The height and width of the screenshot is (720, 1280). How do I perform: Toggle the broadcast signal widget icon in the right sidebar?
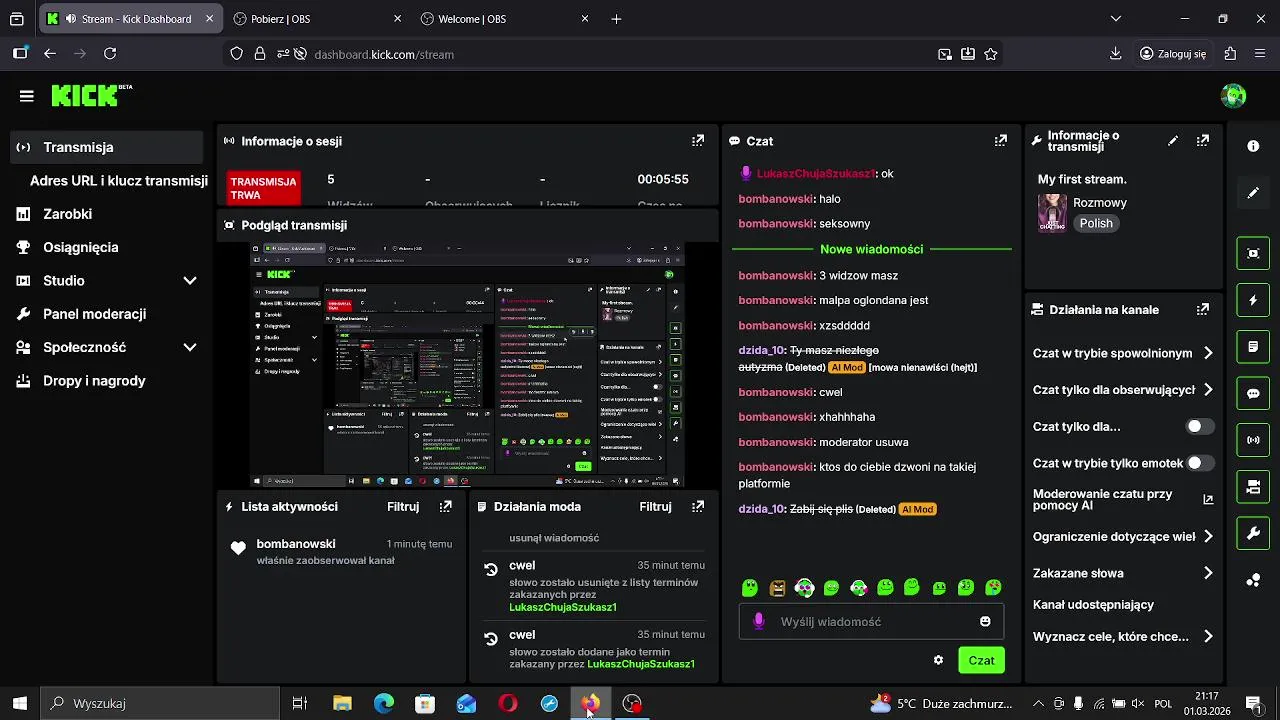[1253, 440]
